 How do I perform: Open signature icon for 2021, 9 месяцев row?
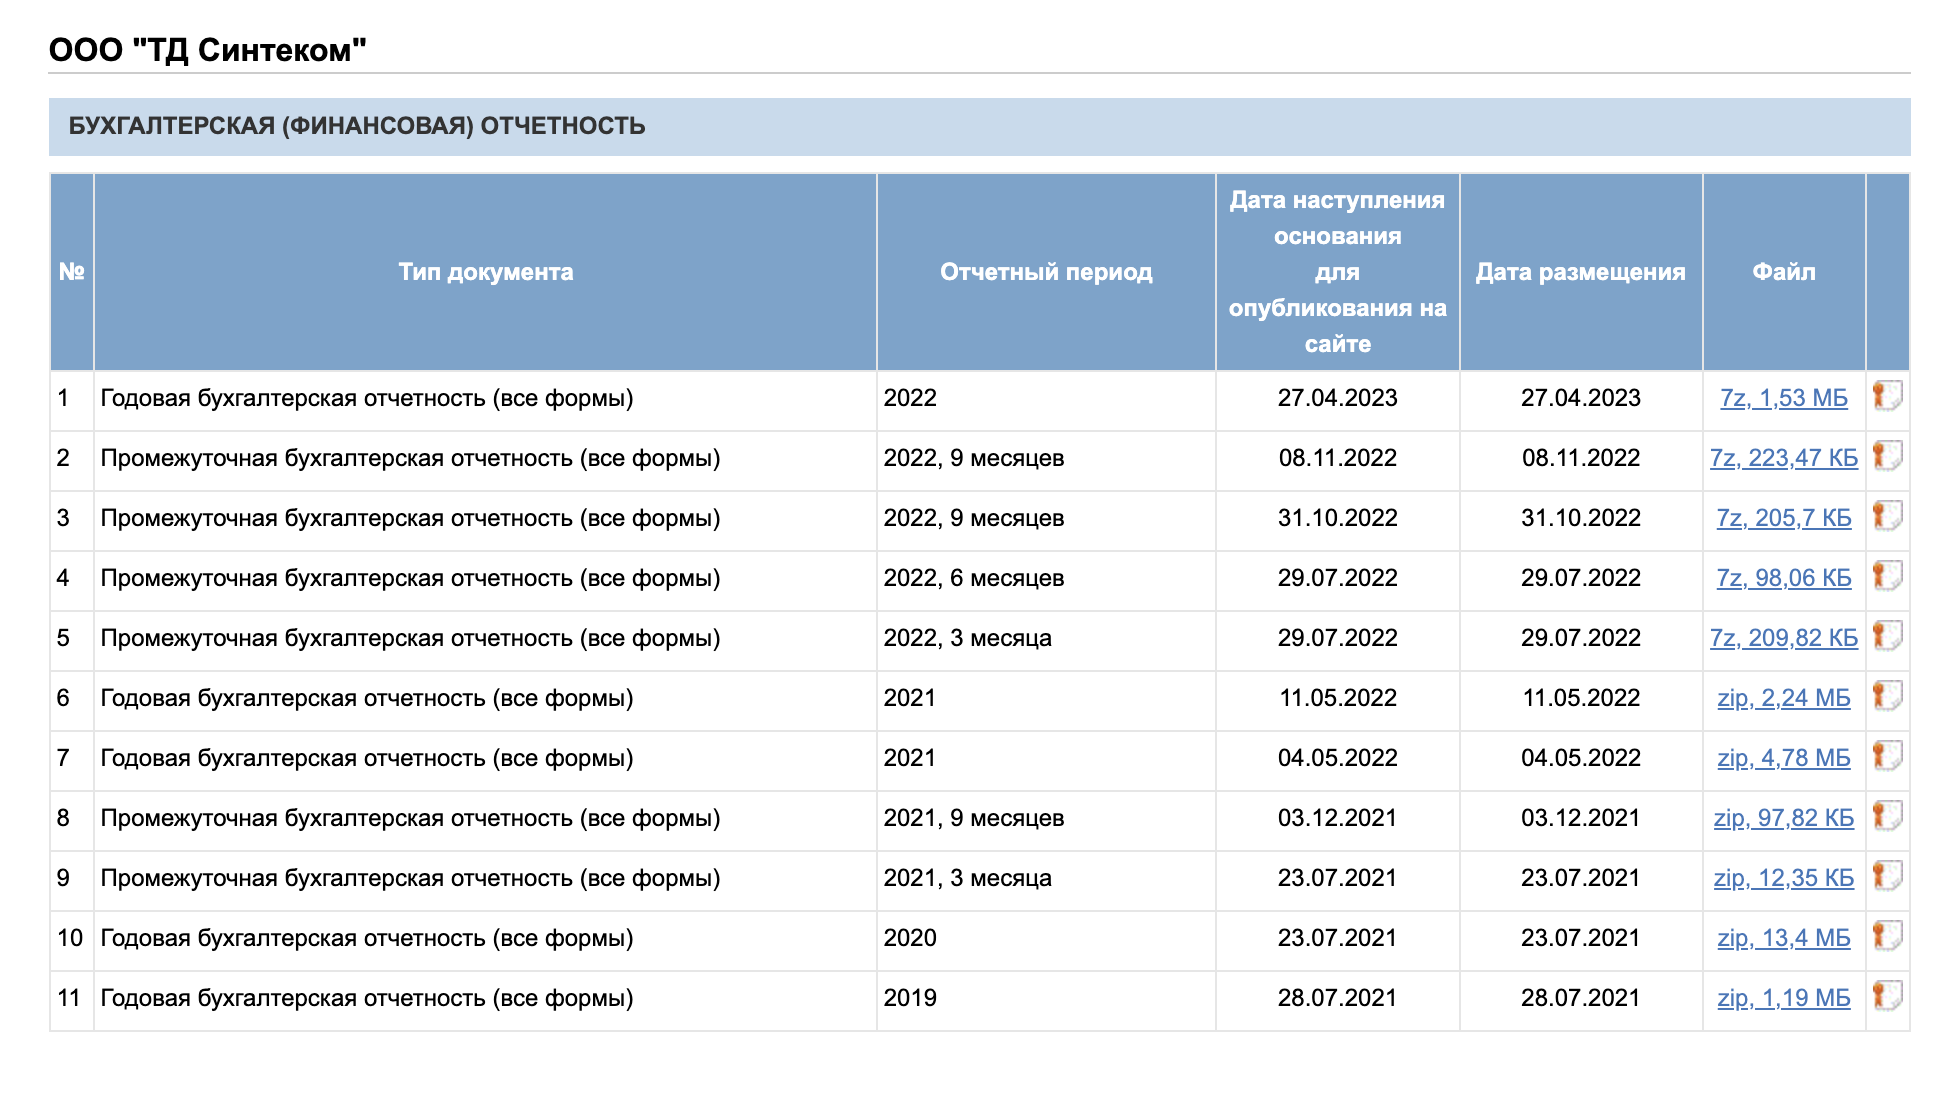point(1887,816)
